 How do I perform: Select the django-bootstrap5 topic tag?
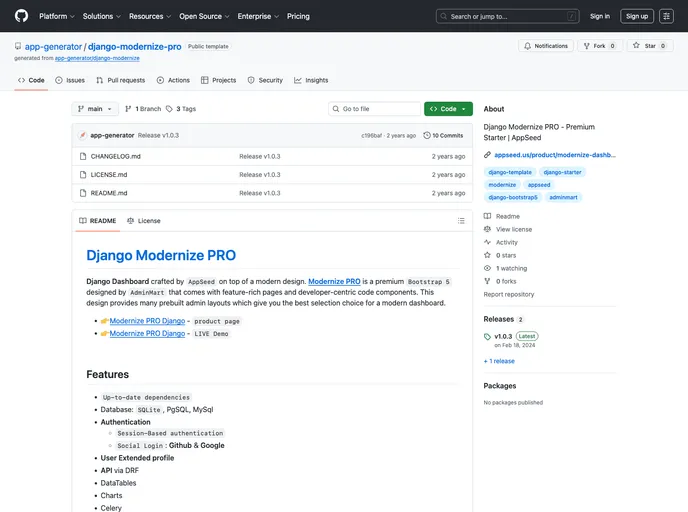click(512, 197)
